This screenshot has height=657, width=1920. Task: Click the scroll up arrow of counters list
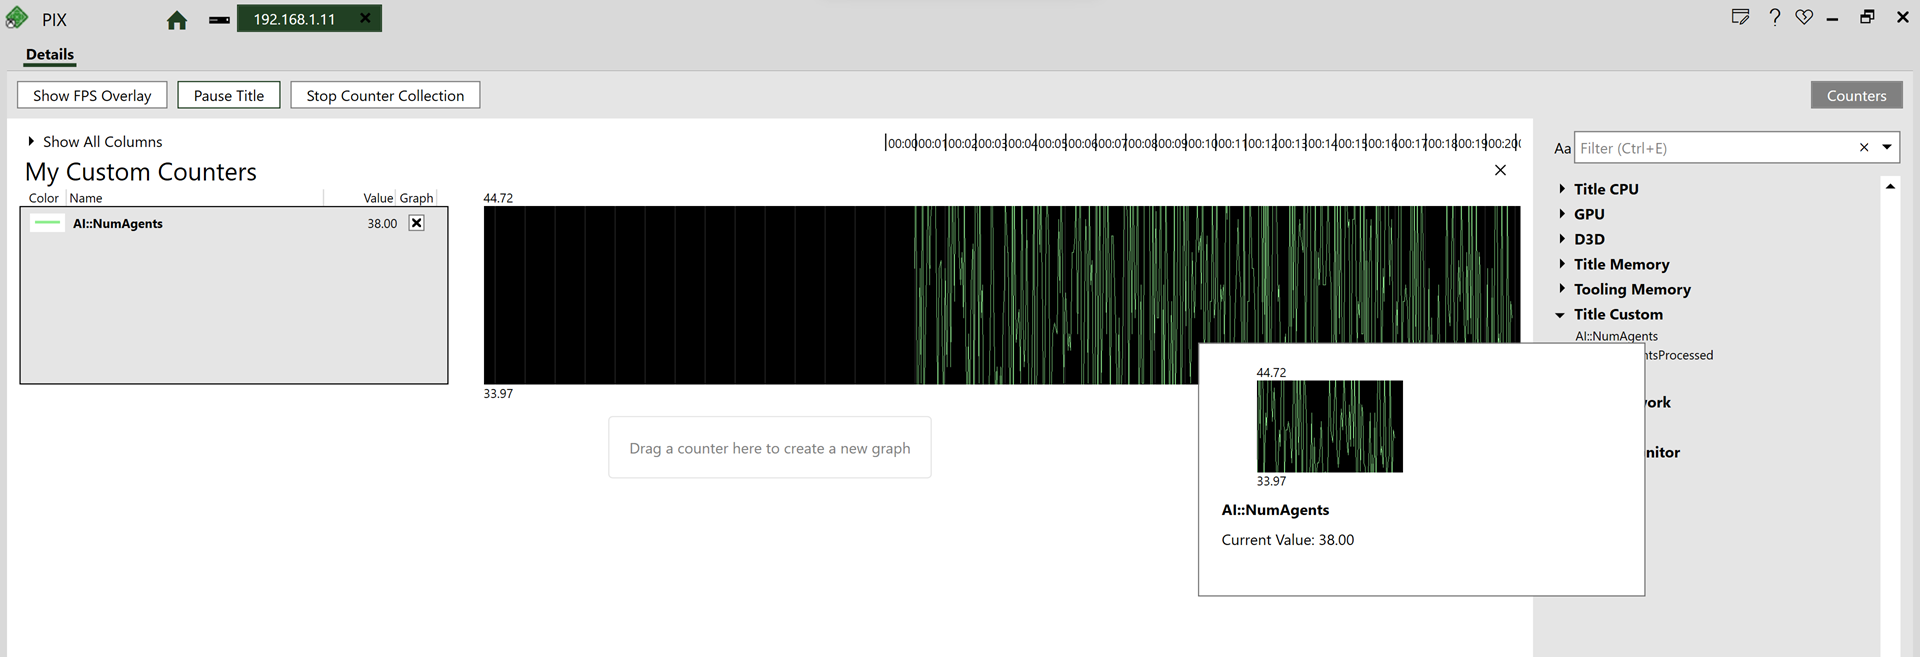(x=1890, y=186)
